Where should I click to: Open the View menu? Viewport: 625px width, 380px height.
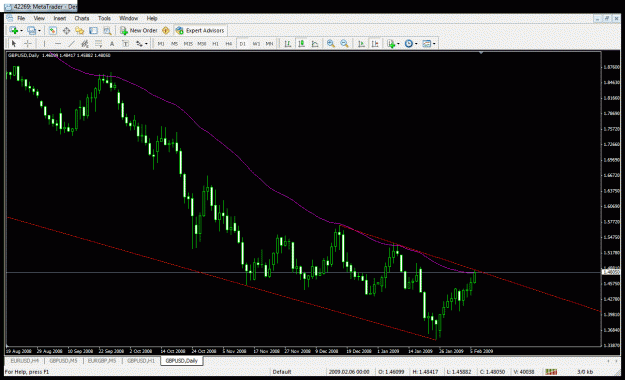coord(39,18)
